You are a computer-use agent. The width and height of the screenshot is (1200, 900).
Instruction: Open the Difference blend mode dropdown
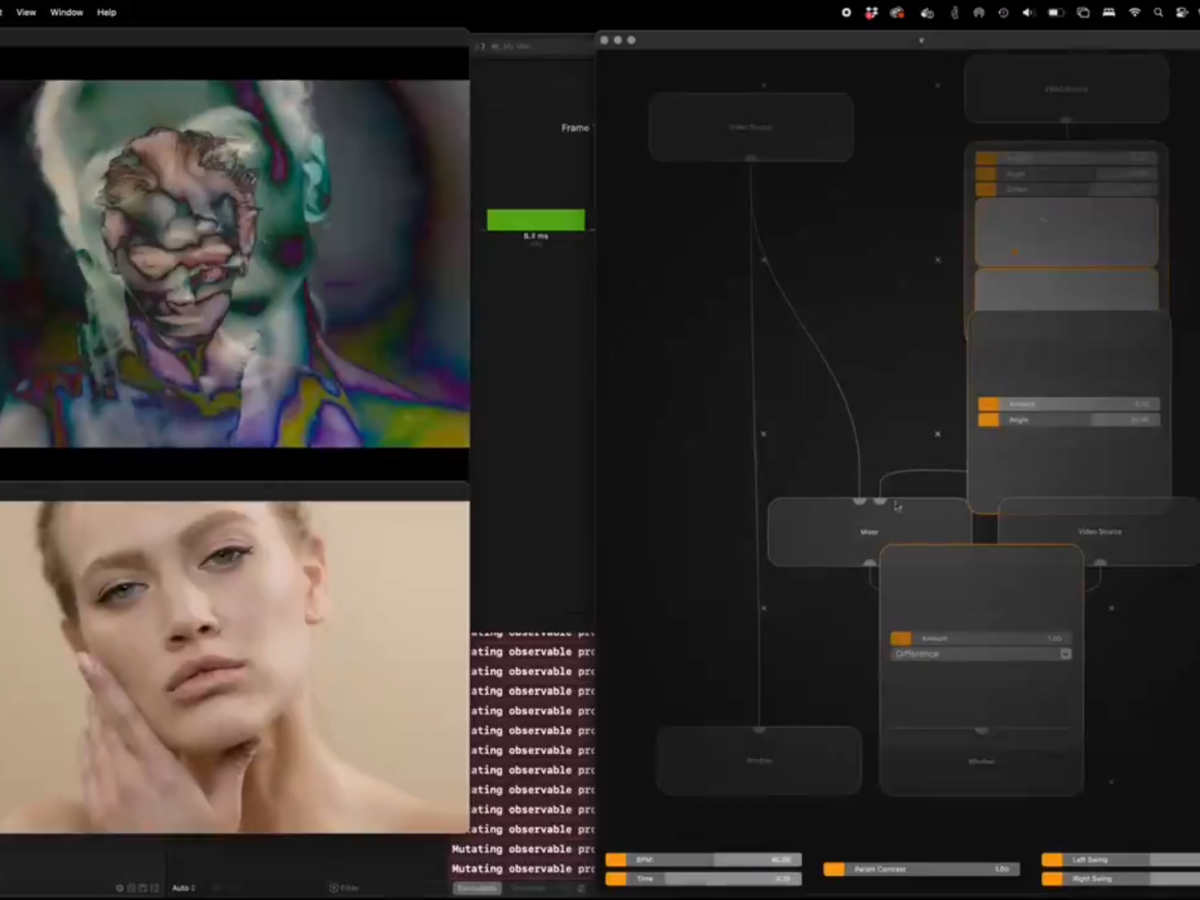point(981,654)
